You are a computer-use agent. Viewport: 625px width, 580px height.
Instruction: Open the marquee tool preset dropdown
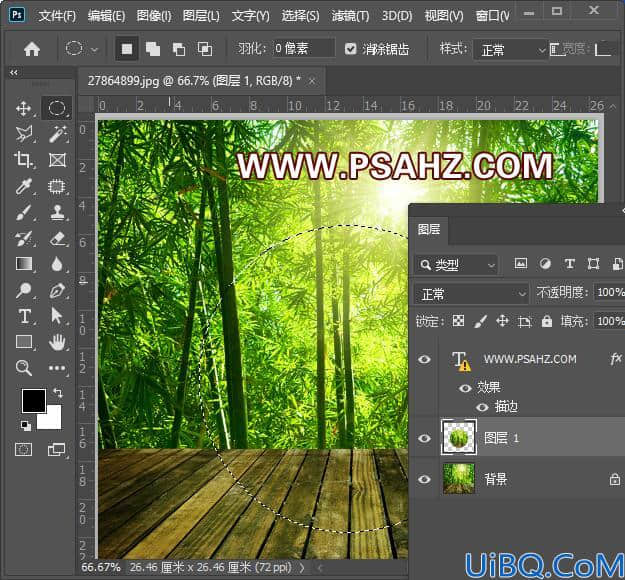94,50
